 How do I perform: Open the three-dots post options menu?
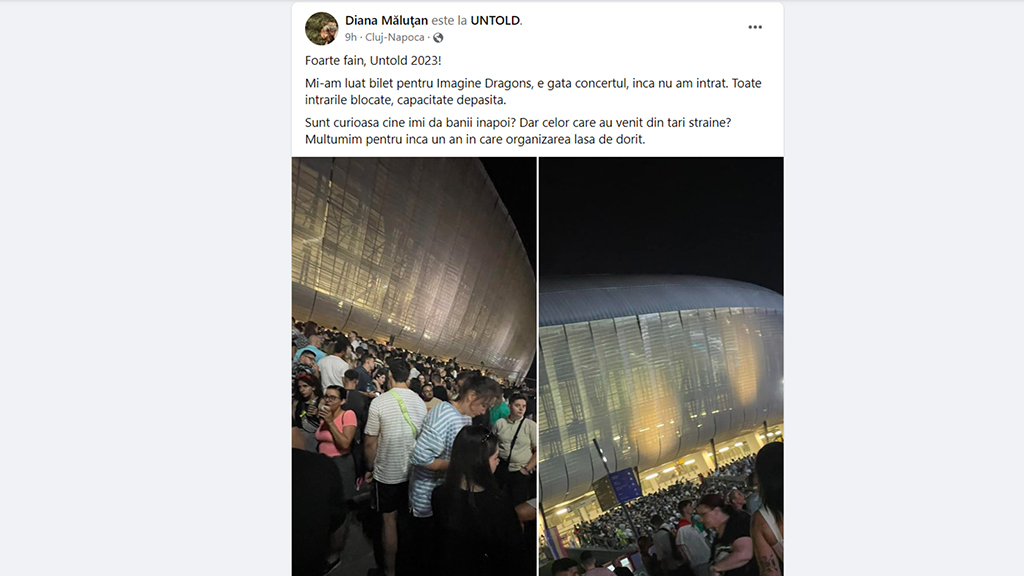coord(755,27)
